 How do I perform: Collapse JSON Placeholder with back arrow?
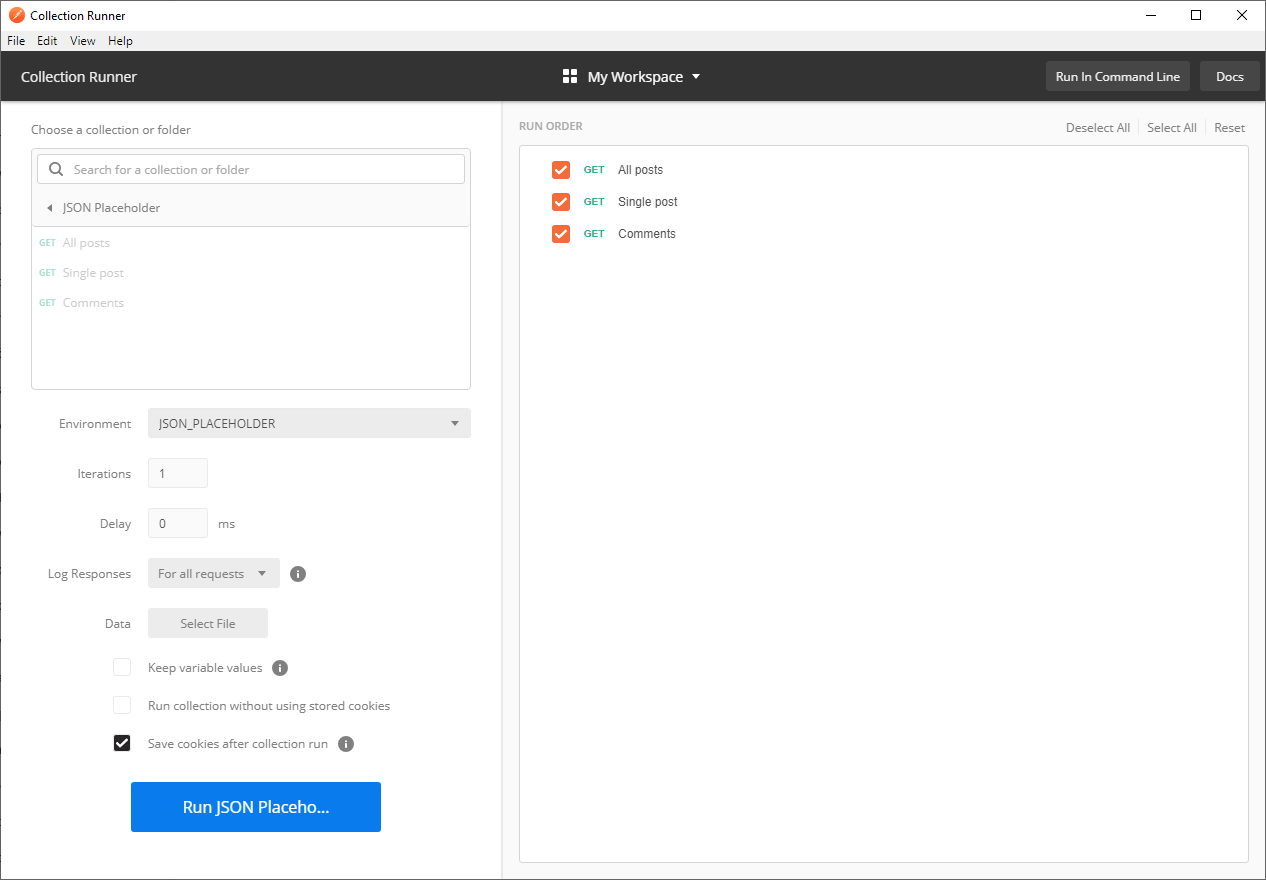[49, 208]
